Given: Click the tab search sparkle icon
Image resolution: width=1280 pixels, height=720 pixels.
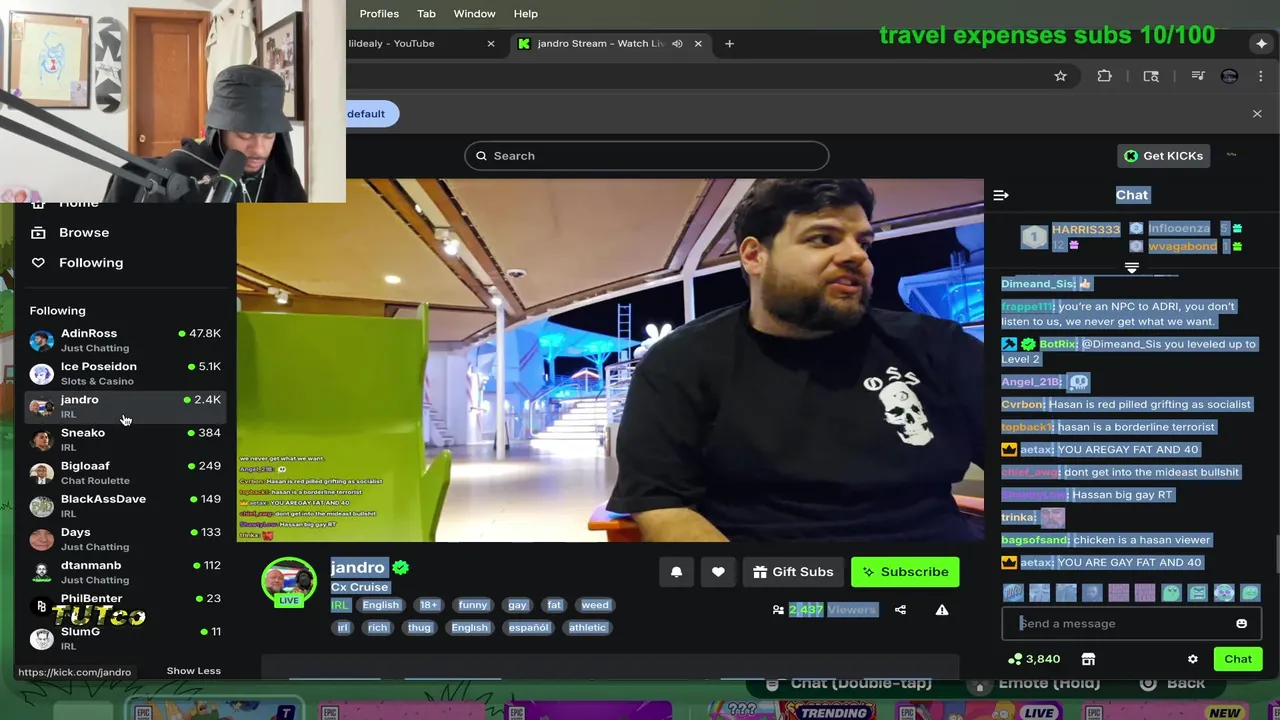Looking at the screenshot, I should click(1262, 44).
